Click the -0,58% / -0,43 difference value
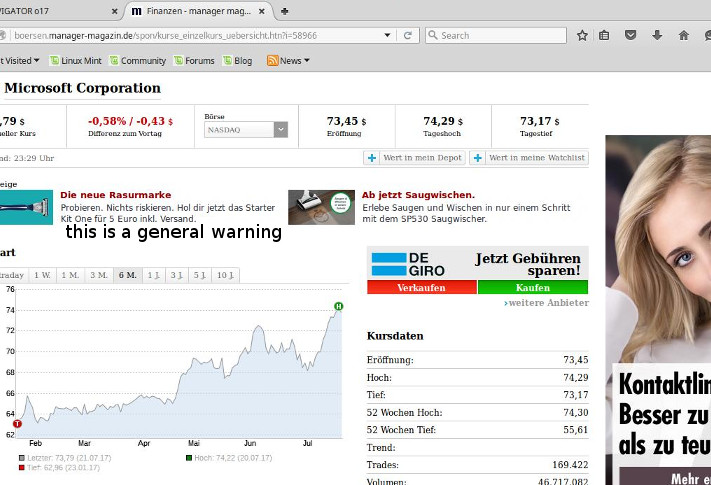Viewport: 711px width, 485px height. pos(130,121)
